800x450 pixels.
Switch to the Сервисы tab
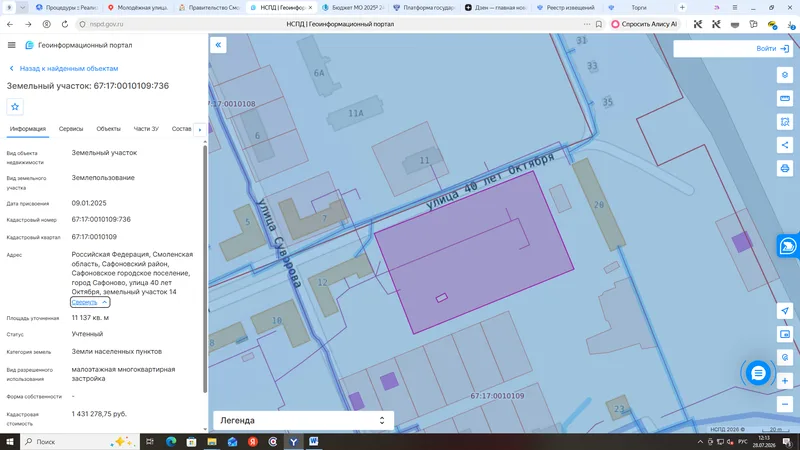tap(71, 129)
